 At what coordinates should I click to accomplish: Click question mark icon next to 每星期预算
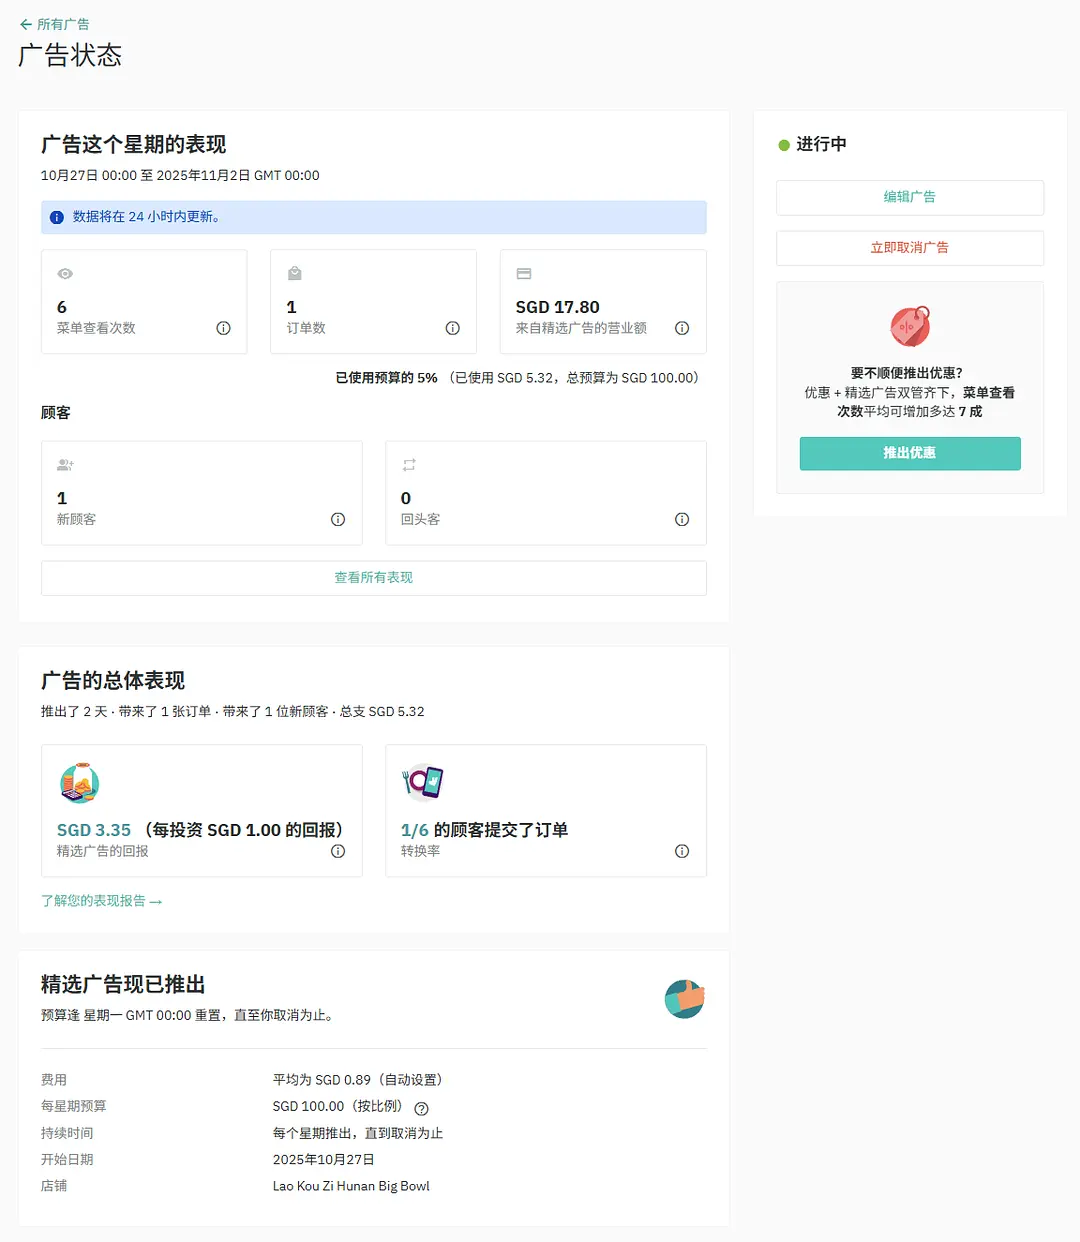pos(422,1108)
